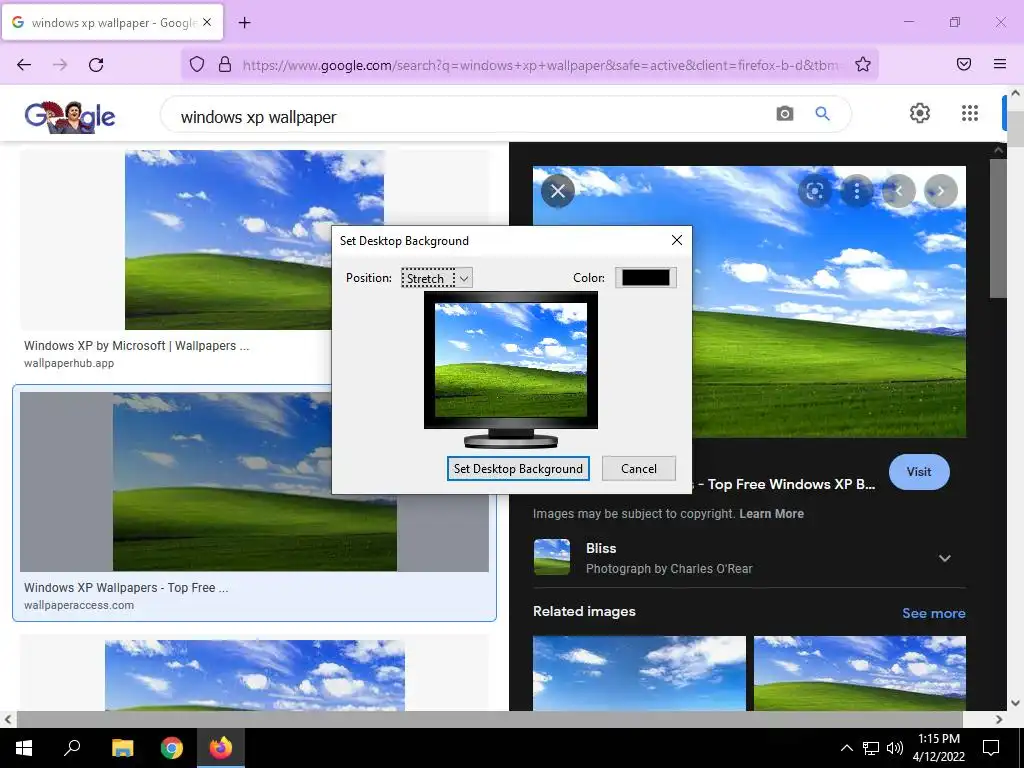Bookmark this page with the star icon
Screen dimensions: 1024x768
(863, 64)
